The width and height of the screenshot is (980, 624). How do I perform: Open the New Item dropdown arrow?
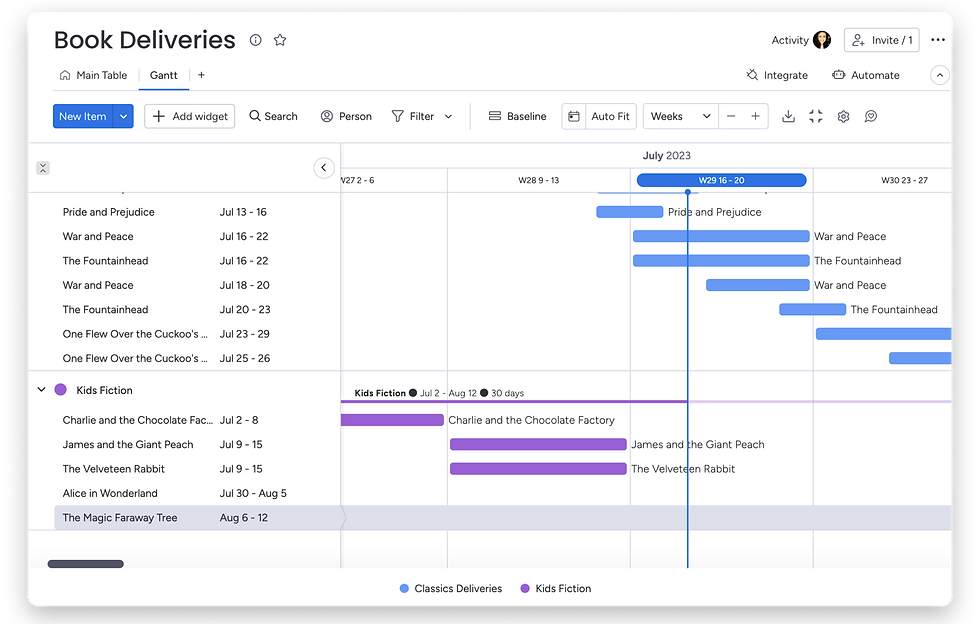[124, 116]
